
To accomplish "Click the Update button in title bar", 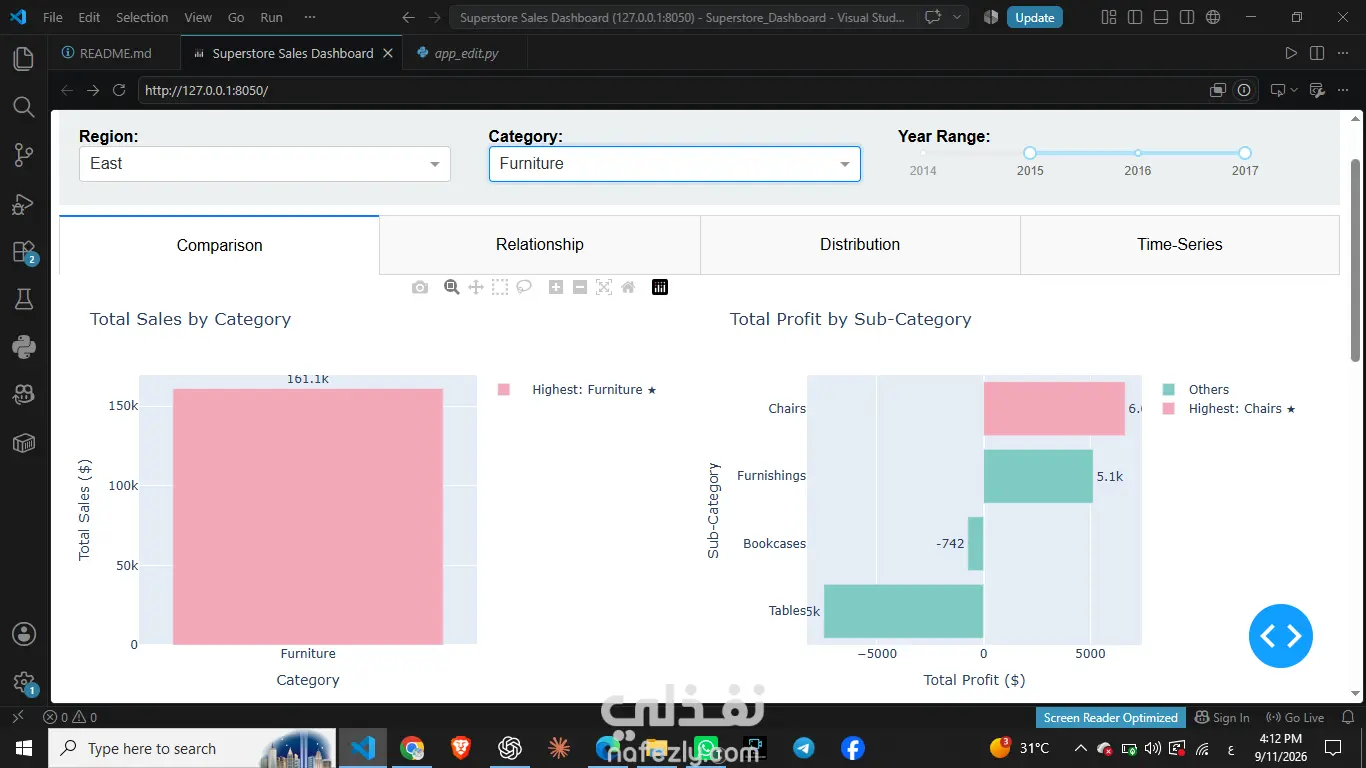I will point(1034,17).
